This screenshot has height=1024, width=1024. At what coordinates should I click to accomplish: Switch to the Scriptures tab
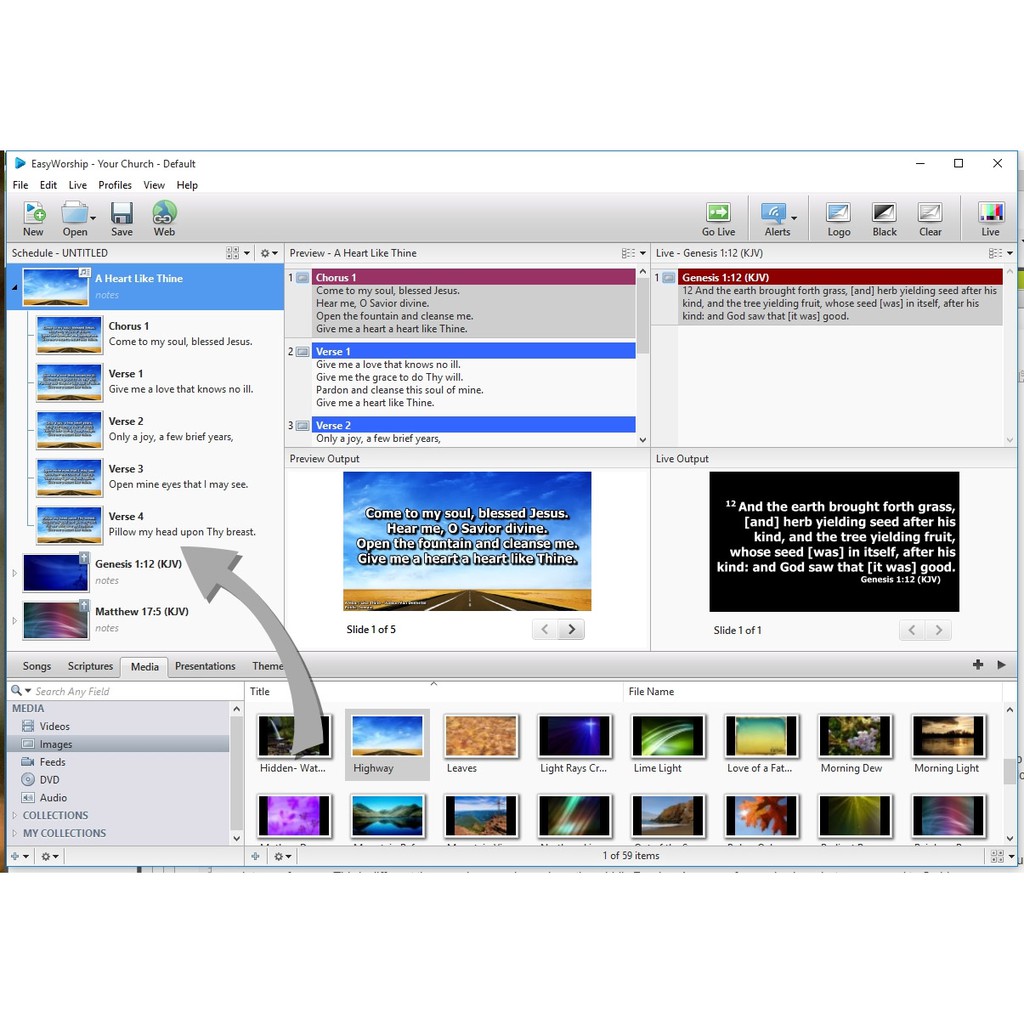[90, 666]
